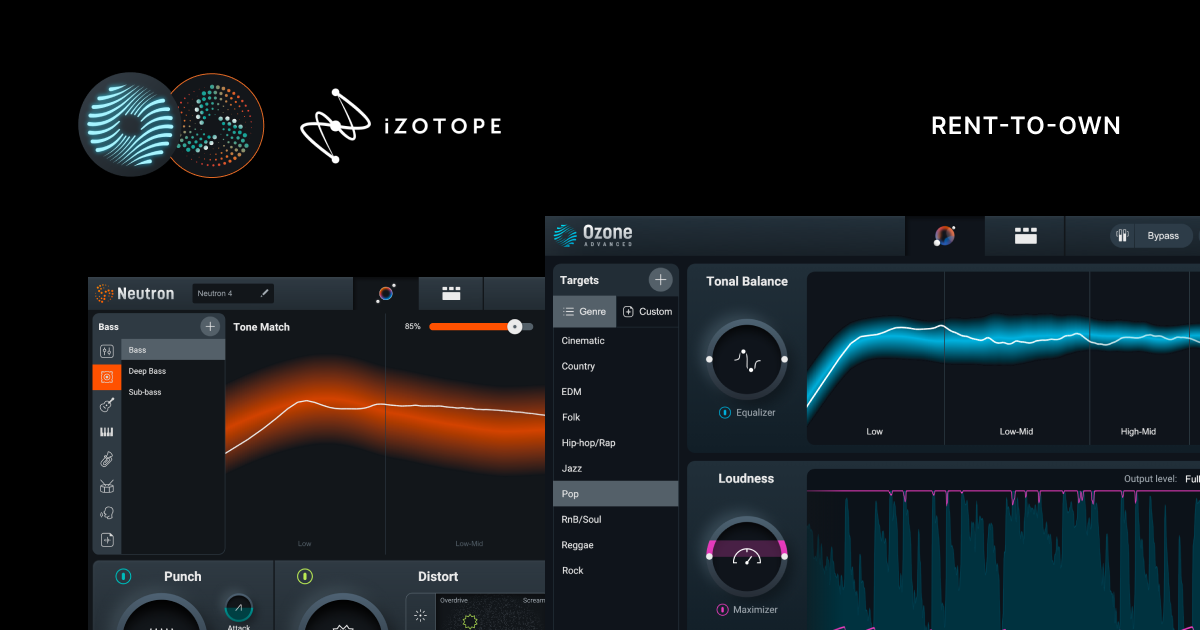Click the starburst icon in the Distort panel
This screenshot has width=1200, height=630.
coord(420,615)
